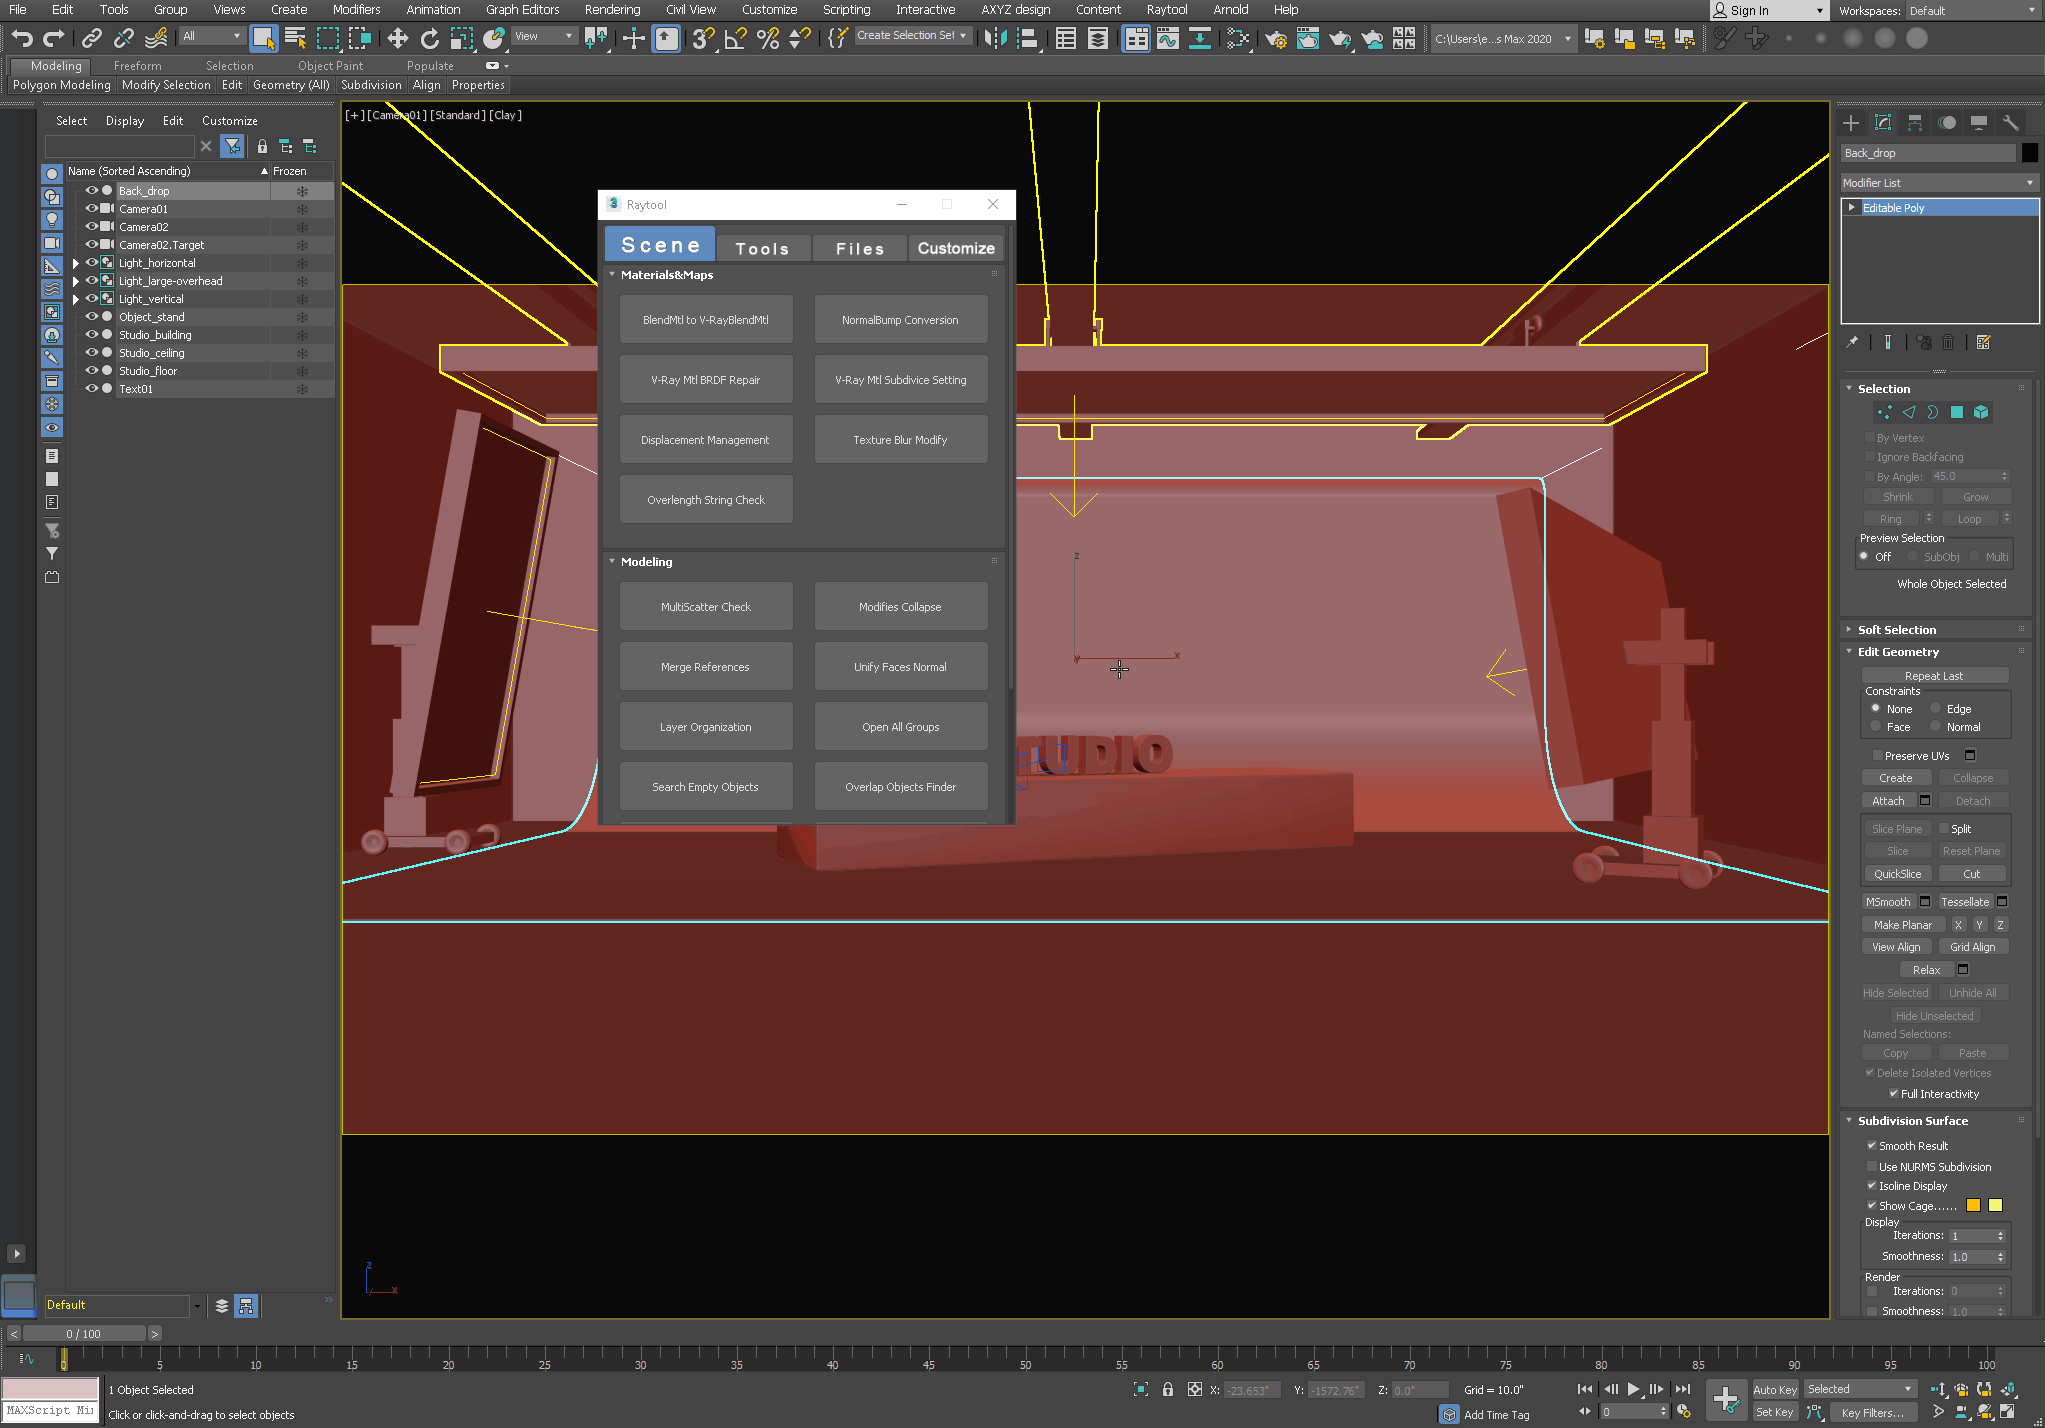Click the Select and Link icon

tap(91, 38)
